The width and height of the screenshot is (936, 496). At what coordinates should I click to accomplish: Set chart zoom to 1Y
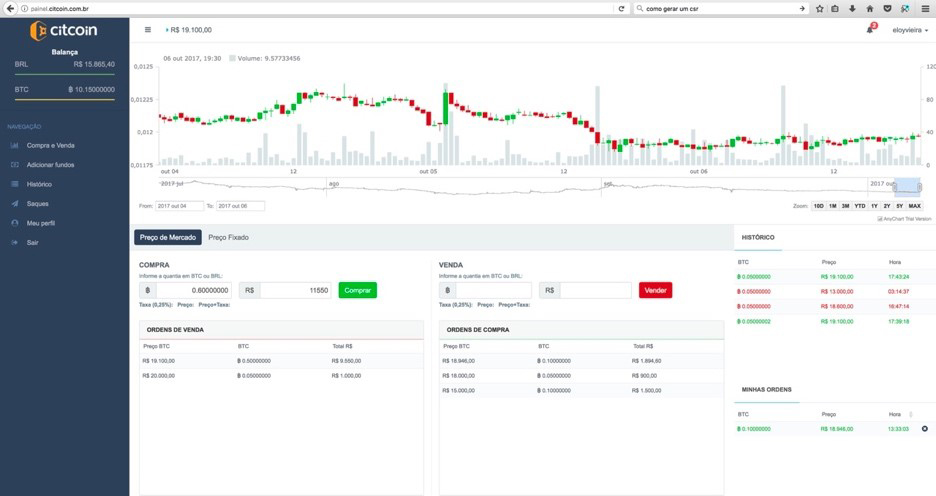click(874, 206)
